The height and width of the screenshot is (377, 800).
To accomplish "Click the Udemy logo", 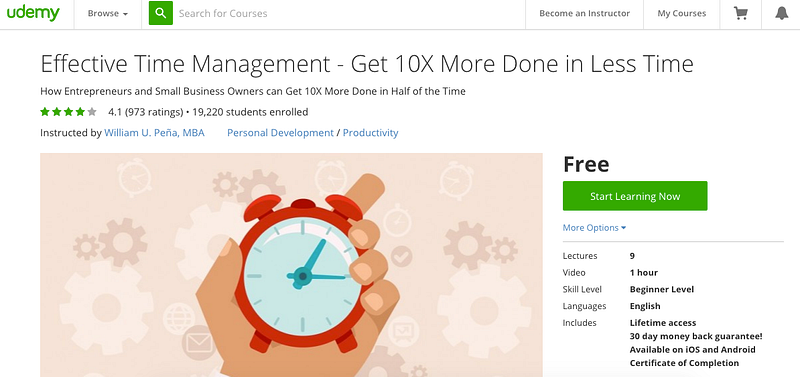I will coord(33,13).
